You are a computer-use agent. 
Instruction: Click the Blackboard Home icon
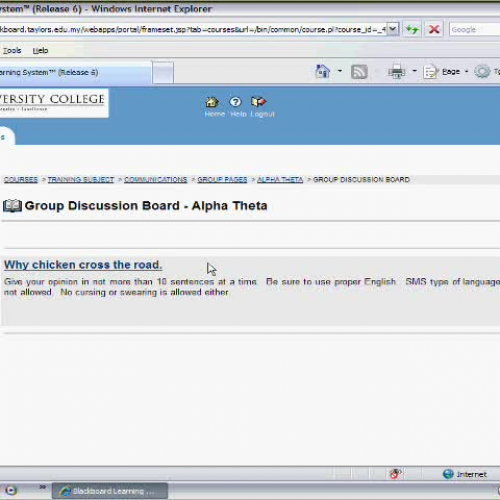click(x=212, y=102)
